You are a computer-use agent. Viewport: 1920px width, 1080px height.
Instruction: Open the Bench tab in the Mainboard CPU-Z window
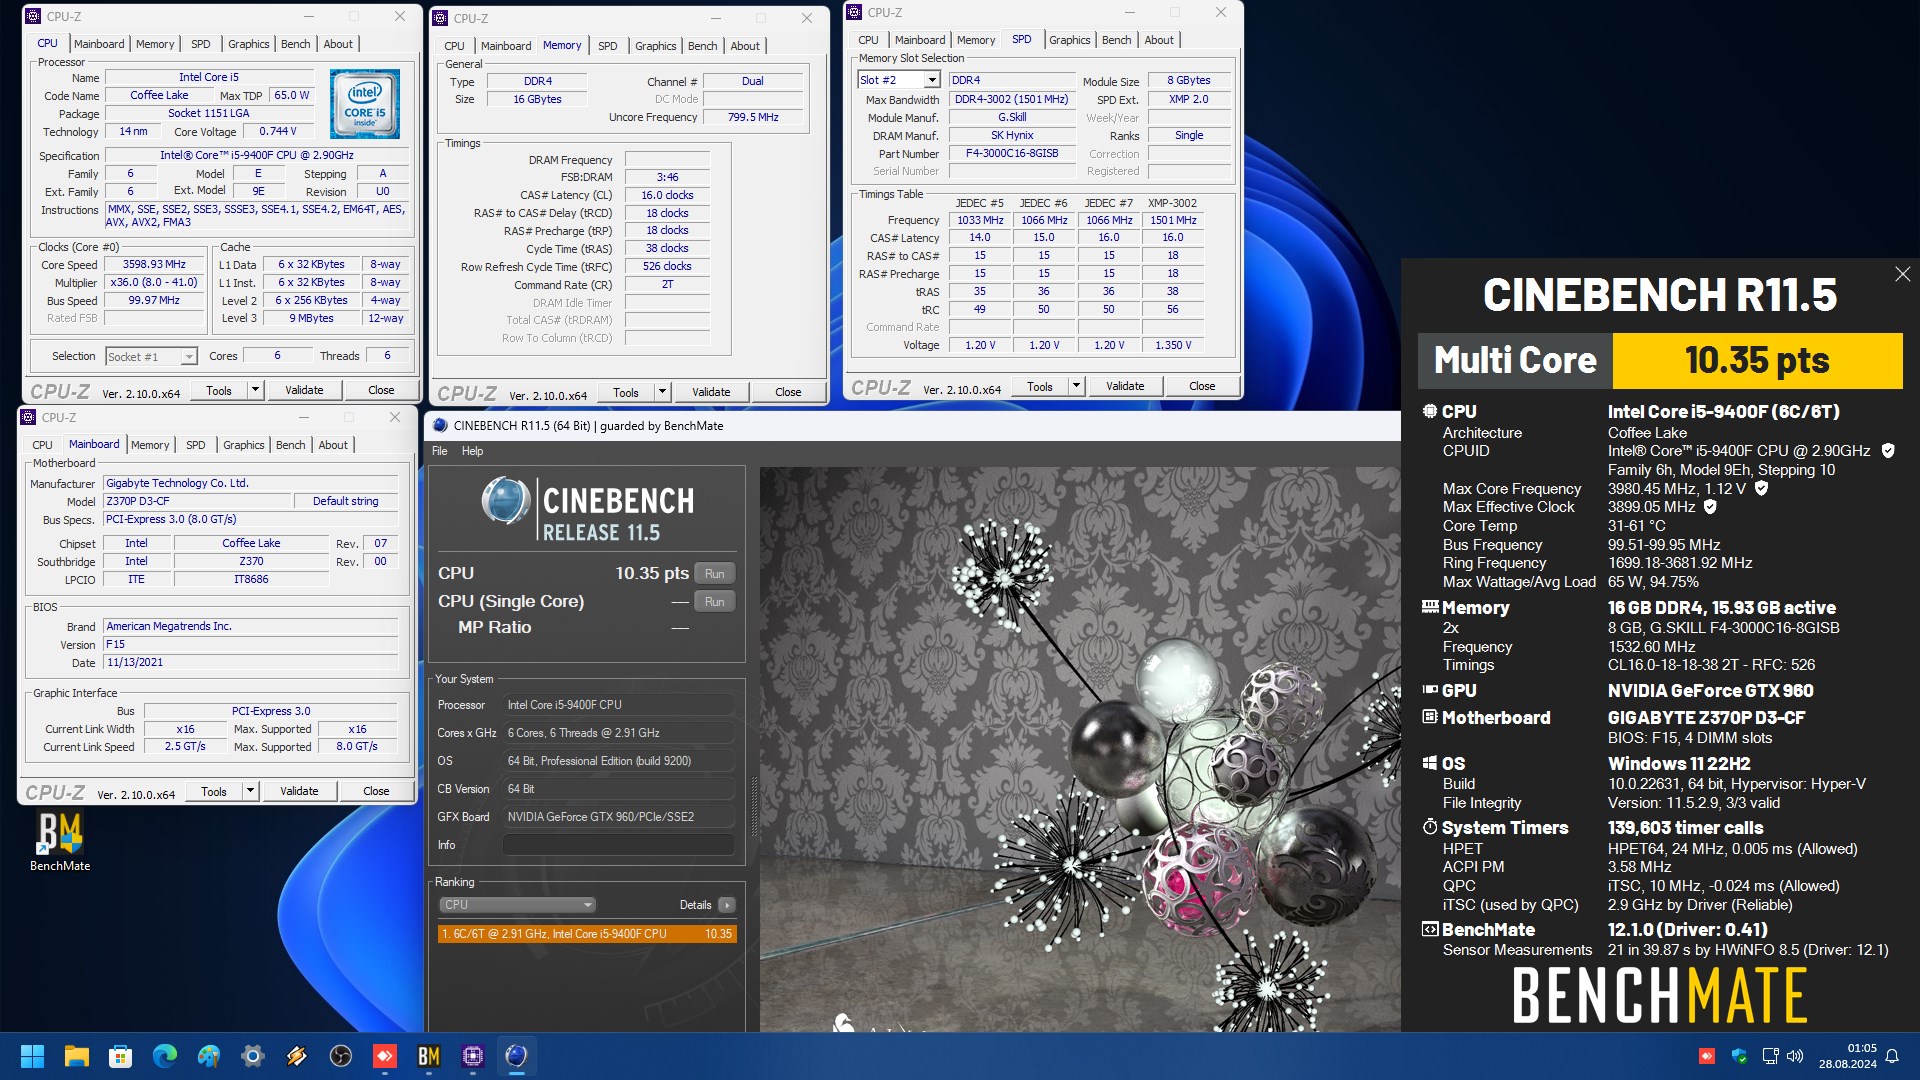[x=290, y=445]
